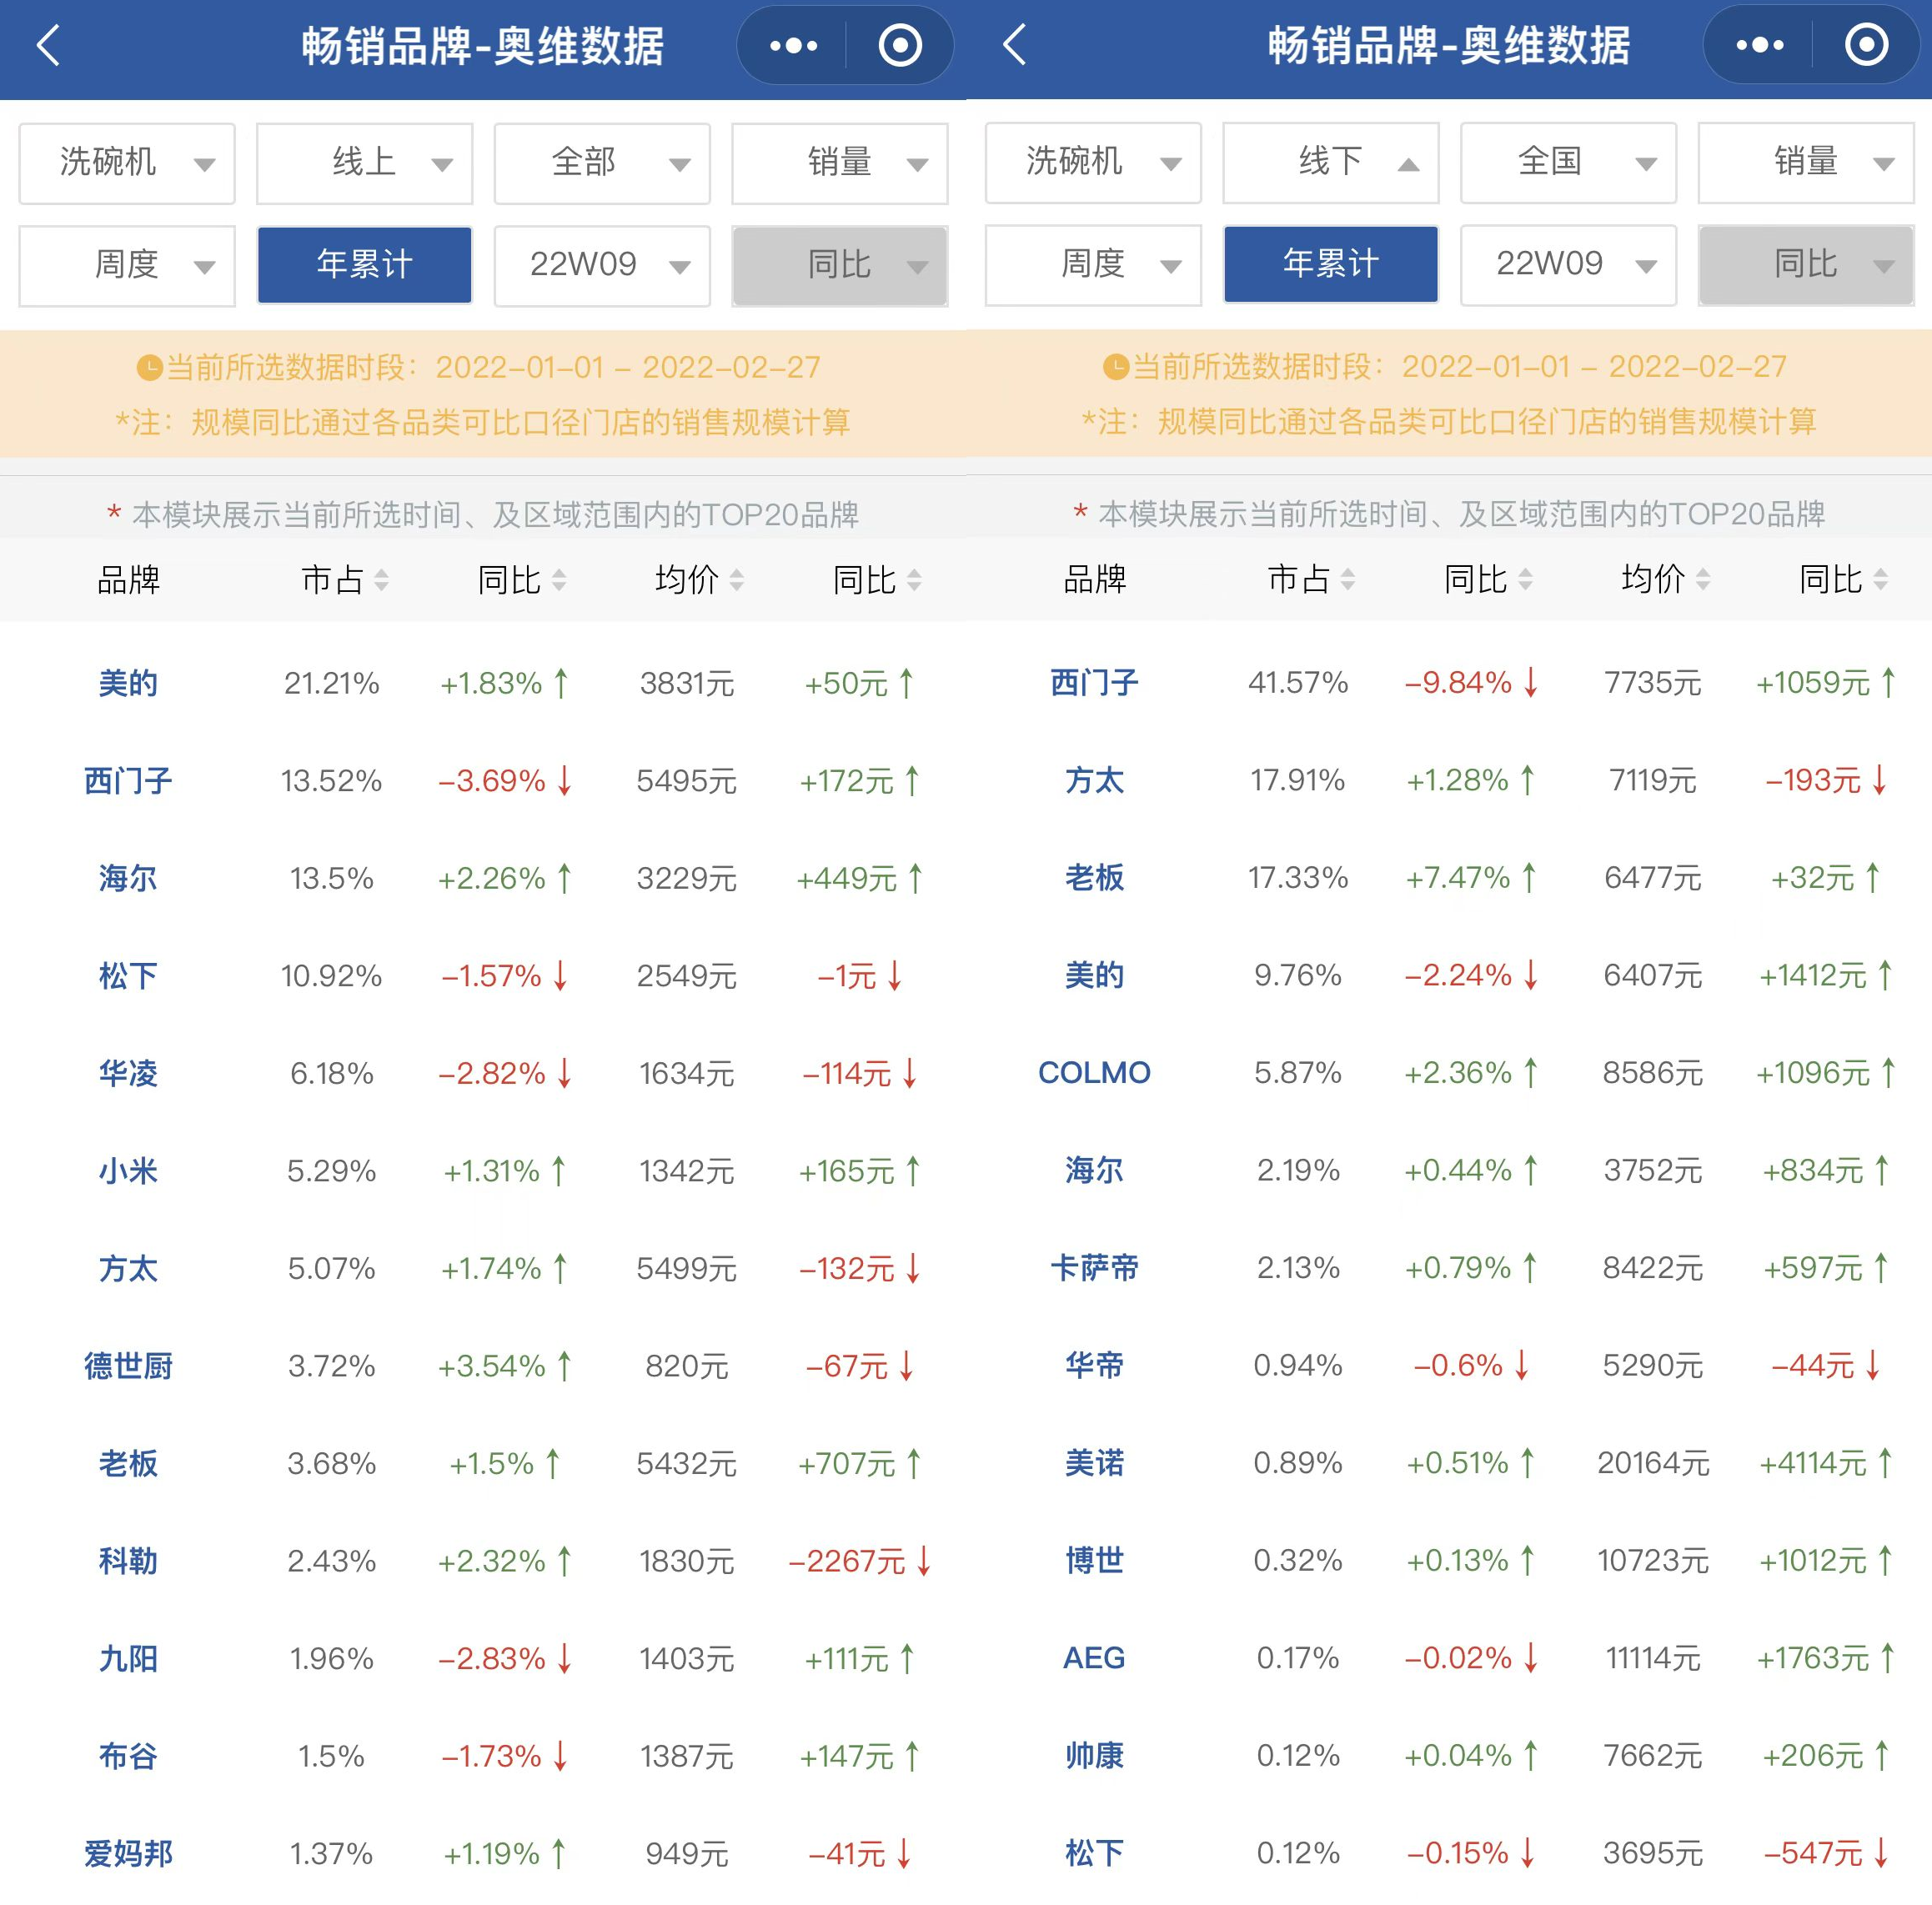
Task: Open right panel 销量 metric dropdown
Action: coord(1806,162)
